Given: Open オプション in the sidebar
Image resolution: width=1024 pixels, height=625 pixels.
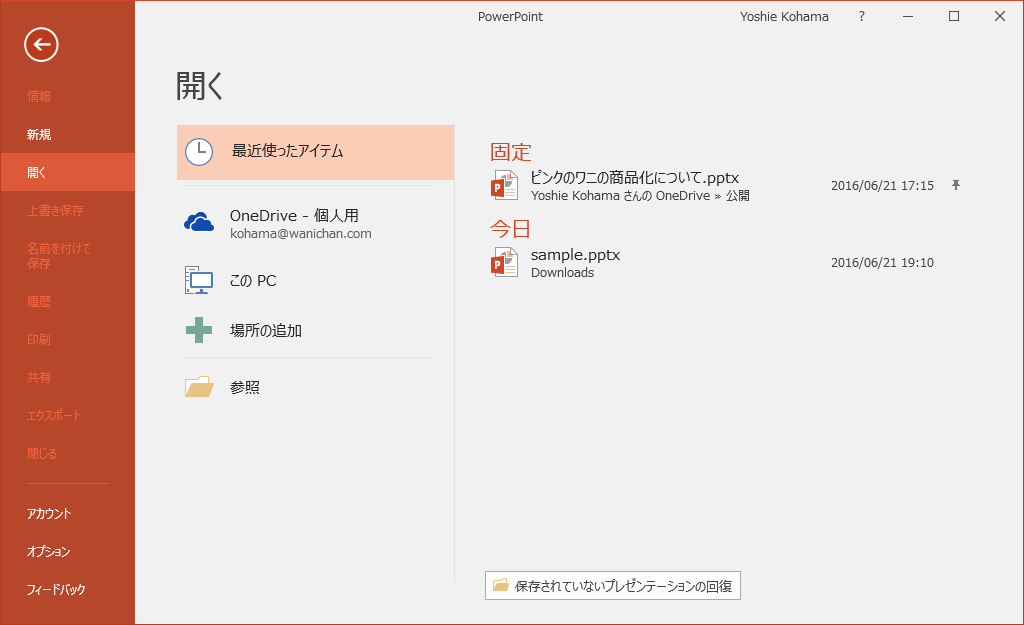Looking at the screenshot, I should pos(48,551).
